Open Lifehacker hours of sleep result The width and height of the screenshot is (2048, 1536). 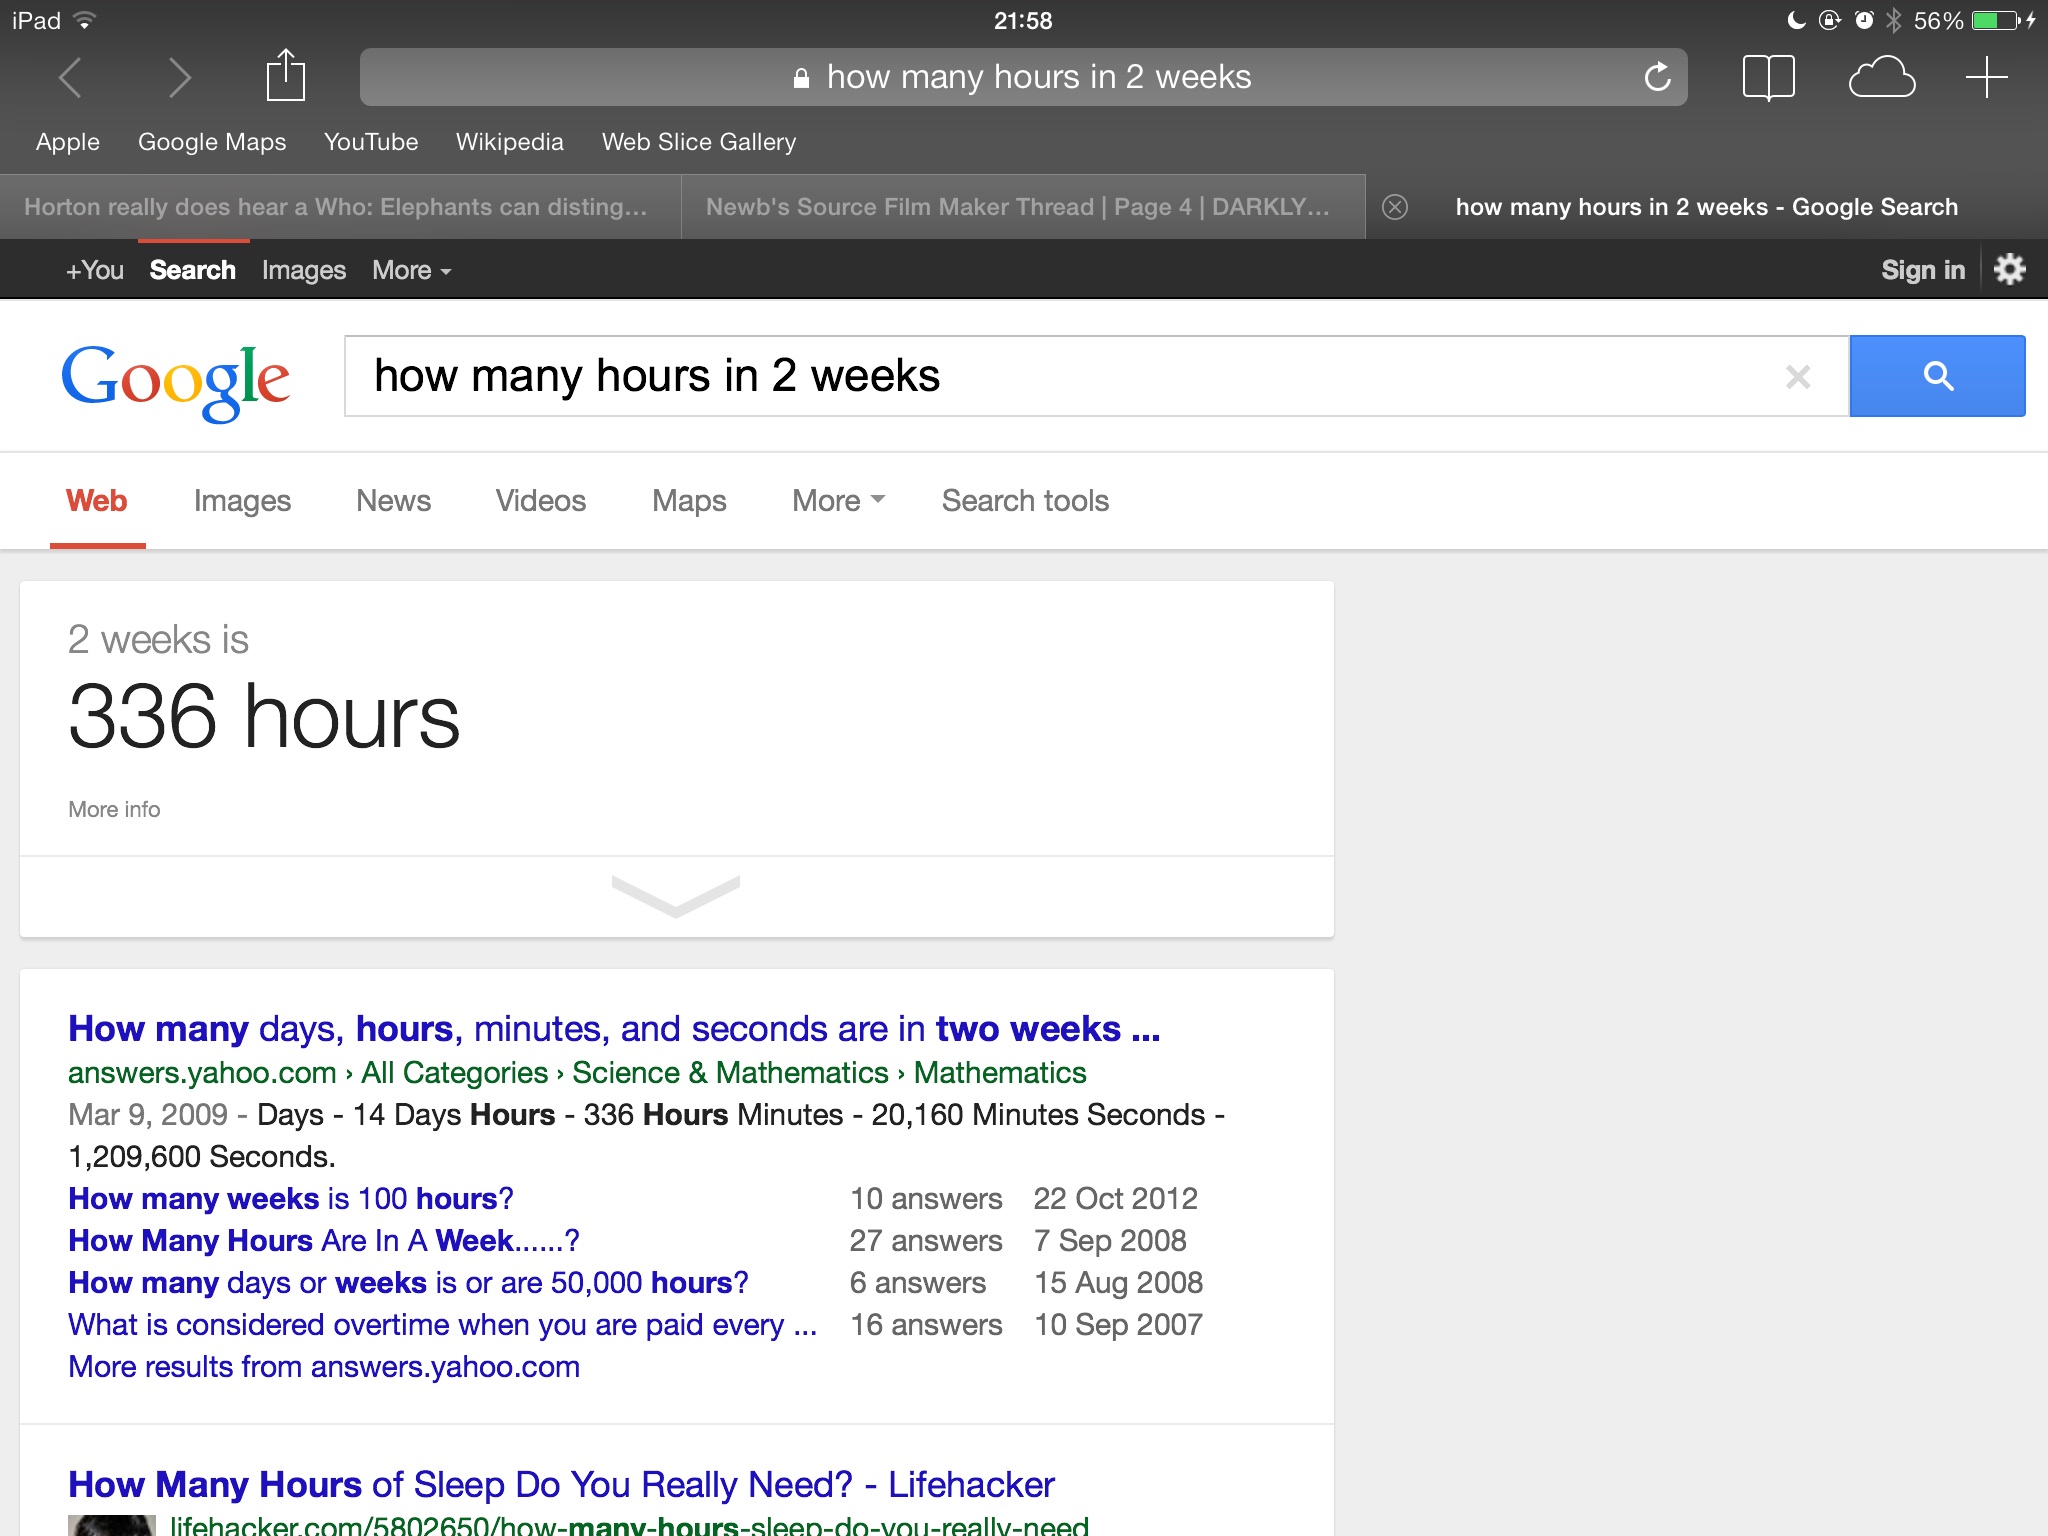(560, 1484)
